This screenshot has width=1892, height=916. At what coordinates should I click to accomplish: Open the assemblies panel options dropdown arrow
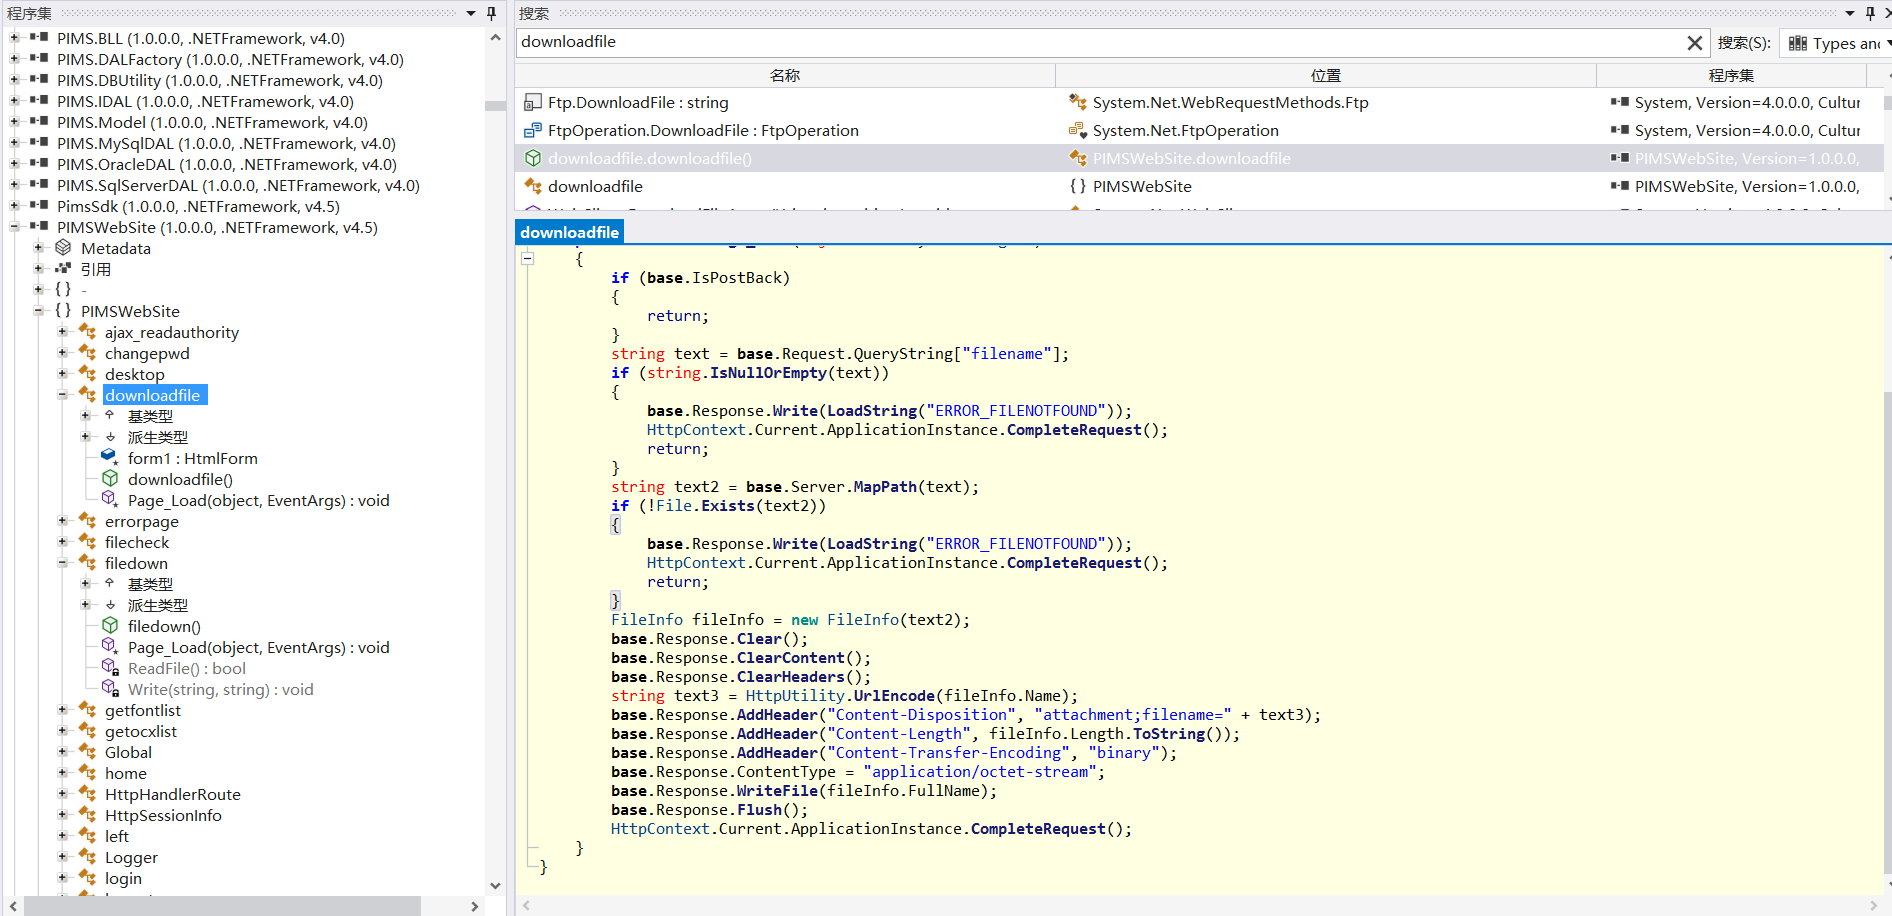(471, 13)
